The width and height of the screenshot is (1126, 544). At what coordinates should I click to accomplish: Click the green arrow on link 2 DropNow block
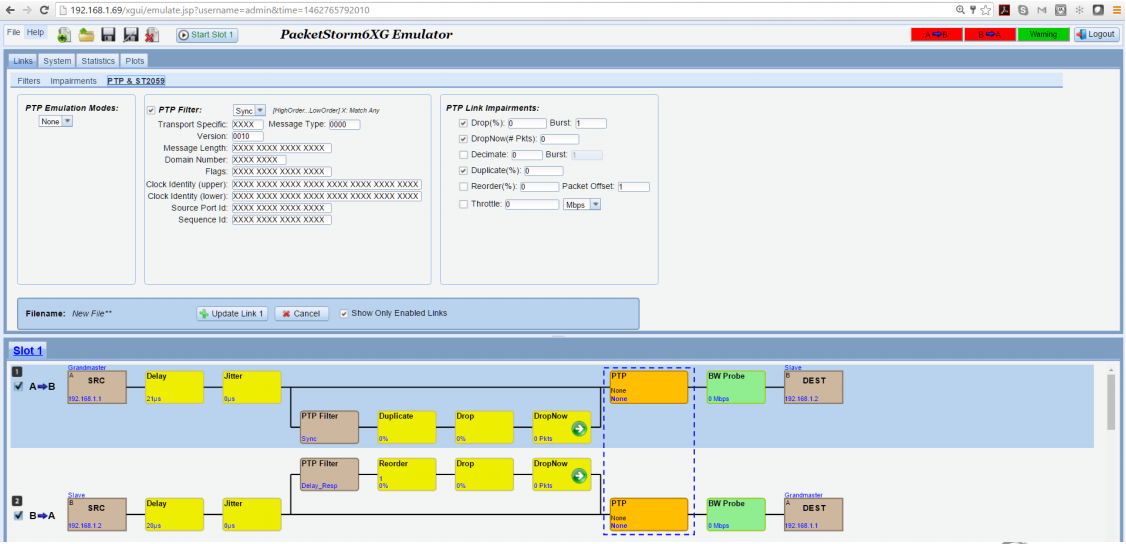point(579,476)
